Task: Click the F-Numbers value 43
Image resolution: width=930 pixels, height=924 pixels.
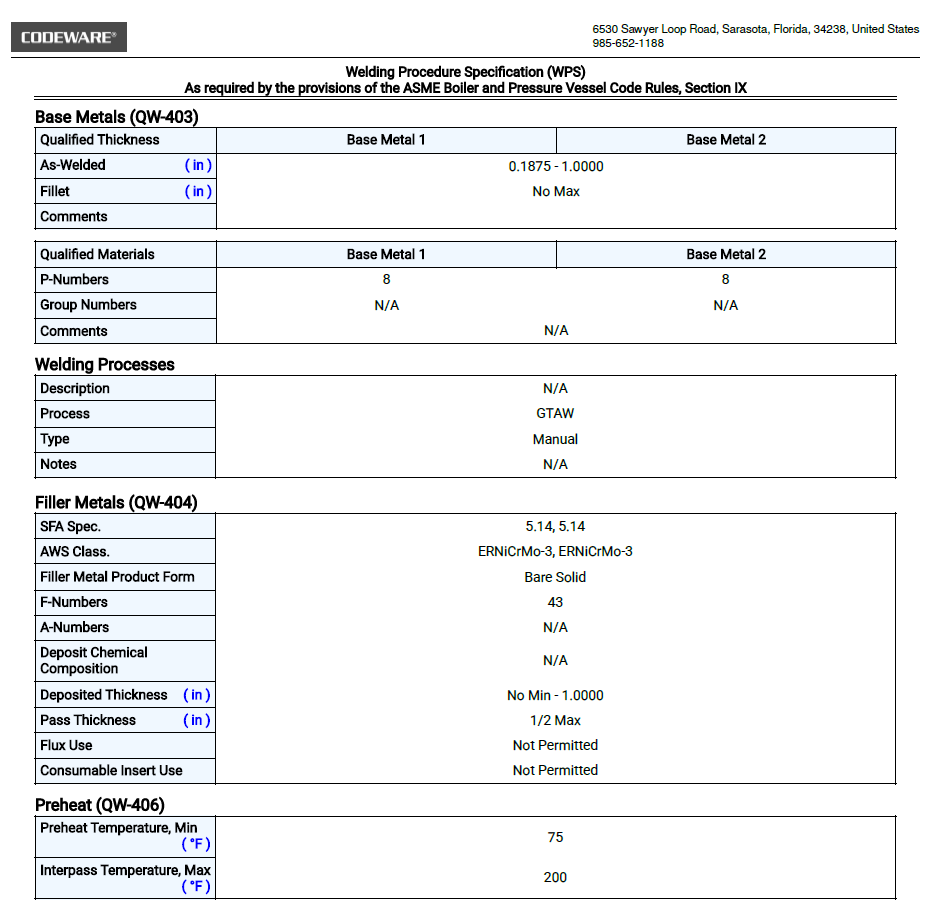Action: click(555, 602)
